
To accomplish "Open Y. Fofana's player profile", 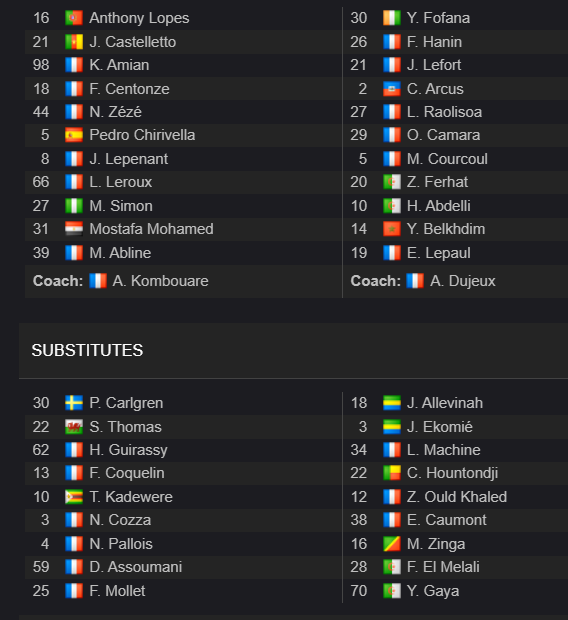I will coord(438,18).
